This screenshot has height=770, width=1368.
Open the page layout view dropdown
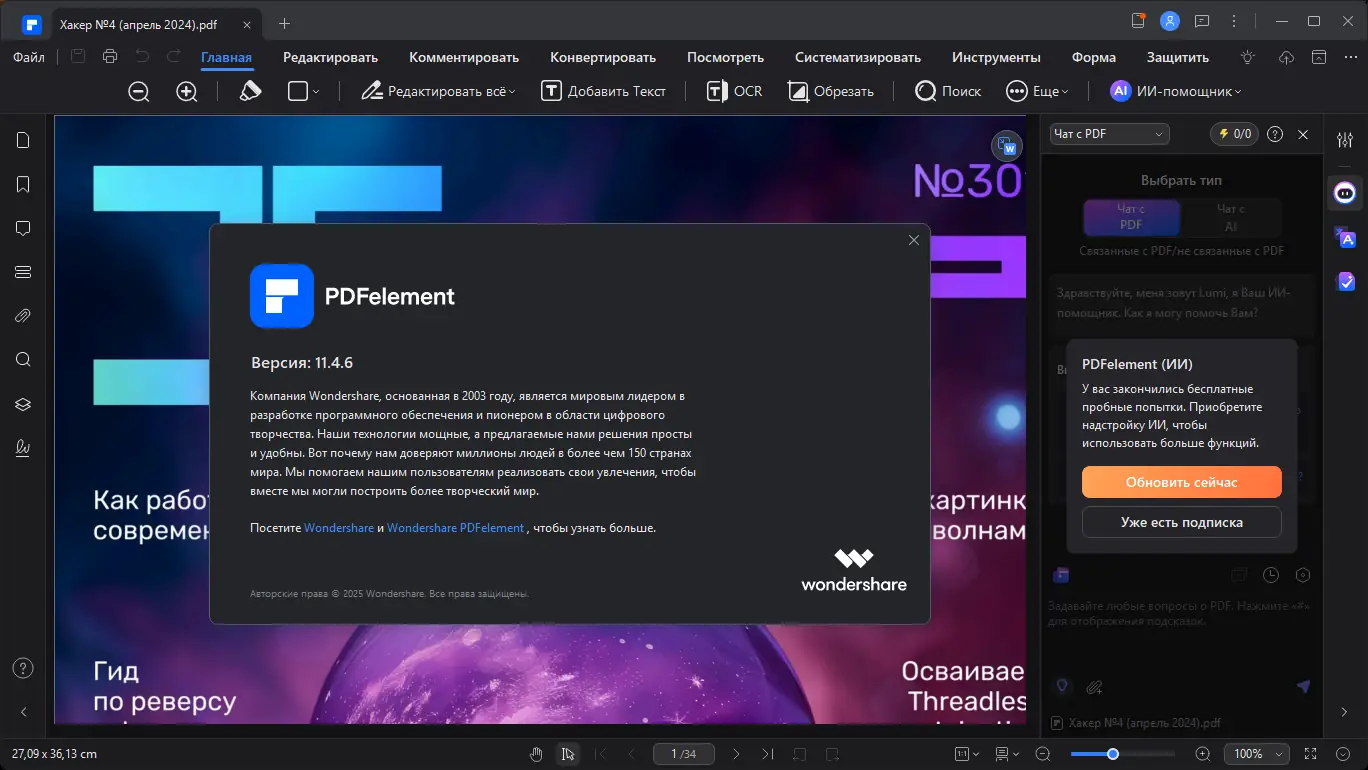[1007, 754]
